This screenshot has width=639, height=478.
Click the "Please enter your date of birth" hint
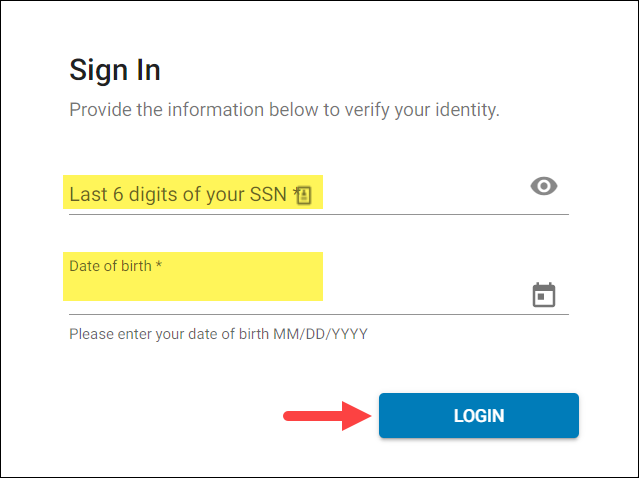click(x=218, y=334)
